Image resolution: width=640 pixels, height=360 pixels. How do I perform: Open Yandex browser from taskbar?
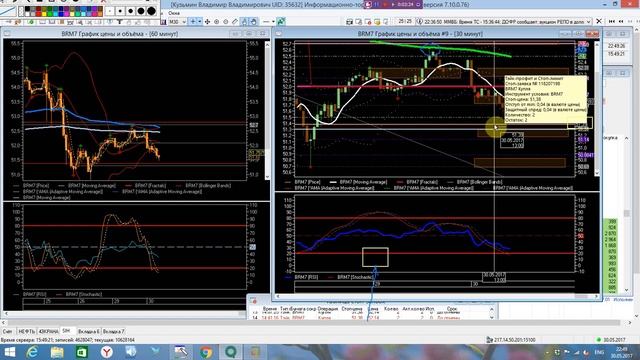point(107,352)
